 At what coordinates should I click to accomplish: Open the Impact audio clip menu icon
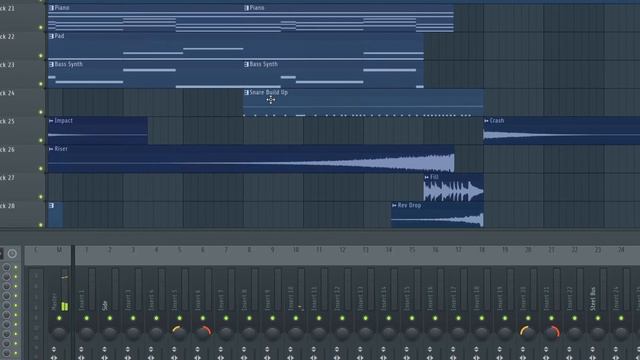coord(51,121)
